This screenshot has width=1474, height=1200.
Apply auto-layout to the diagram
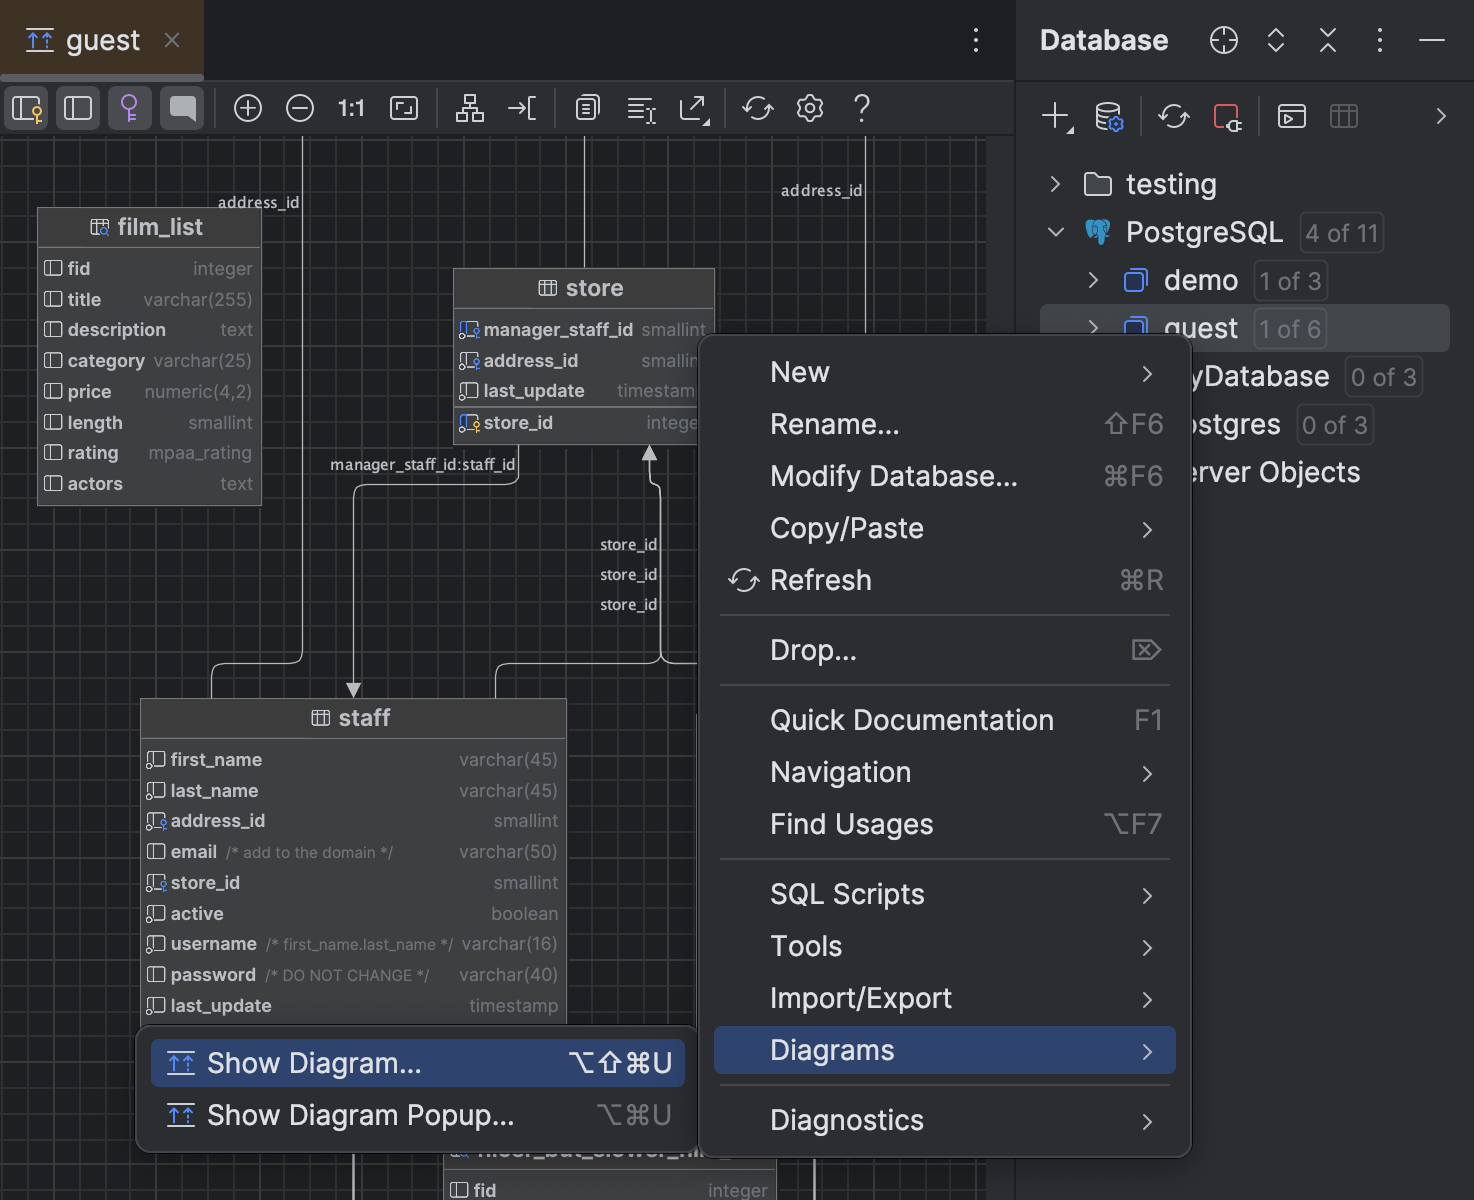coord(469,108)
